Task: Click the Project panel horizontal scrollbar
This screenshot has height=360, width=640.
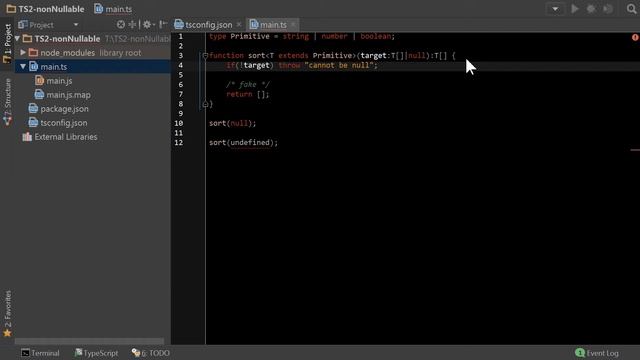Action: click(89, 341)
